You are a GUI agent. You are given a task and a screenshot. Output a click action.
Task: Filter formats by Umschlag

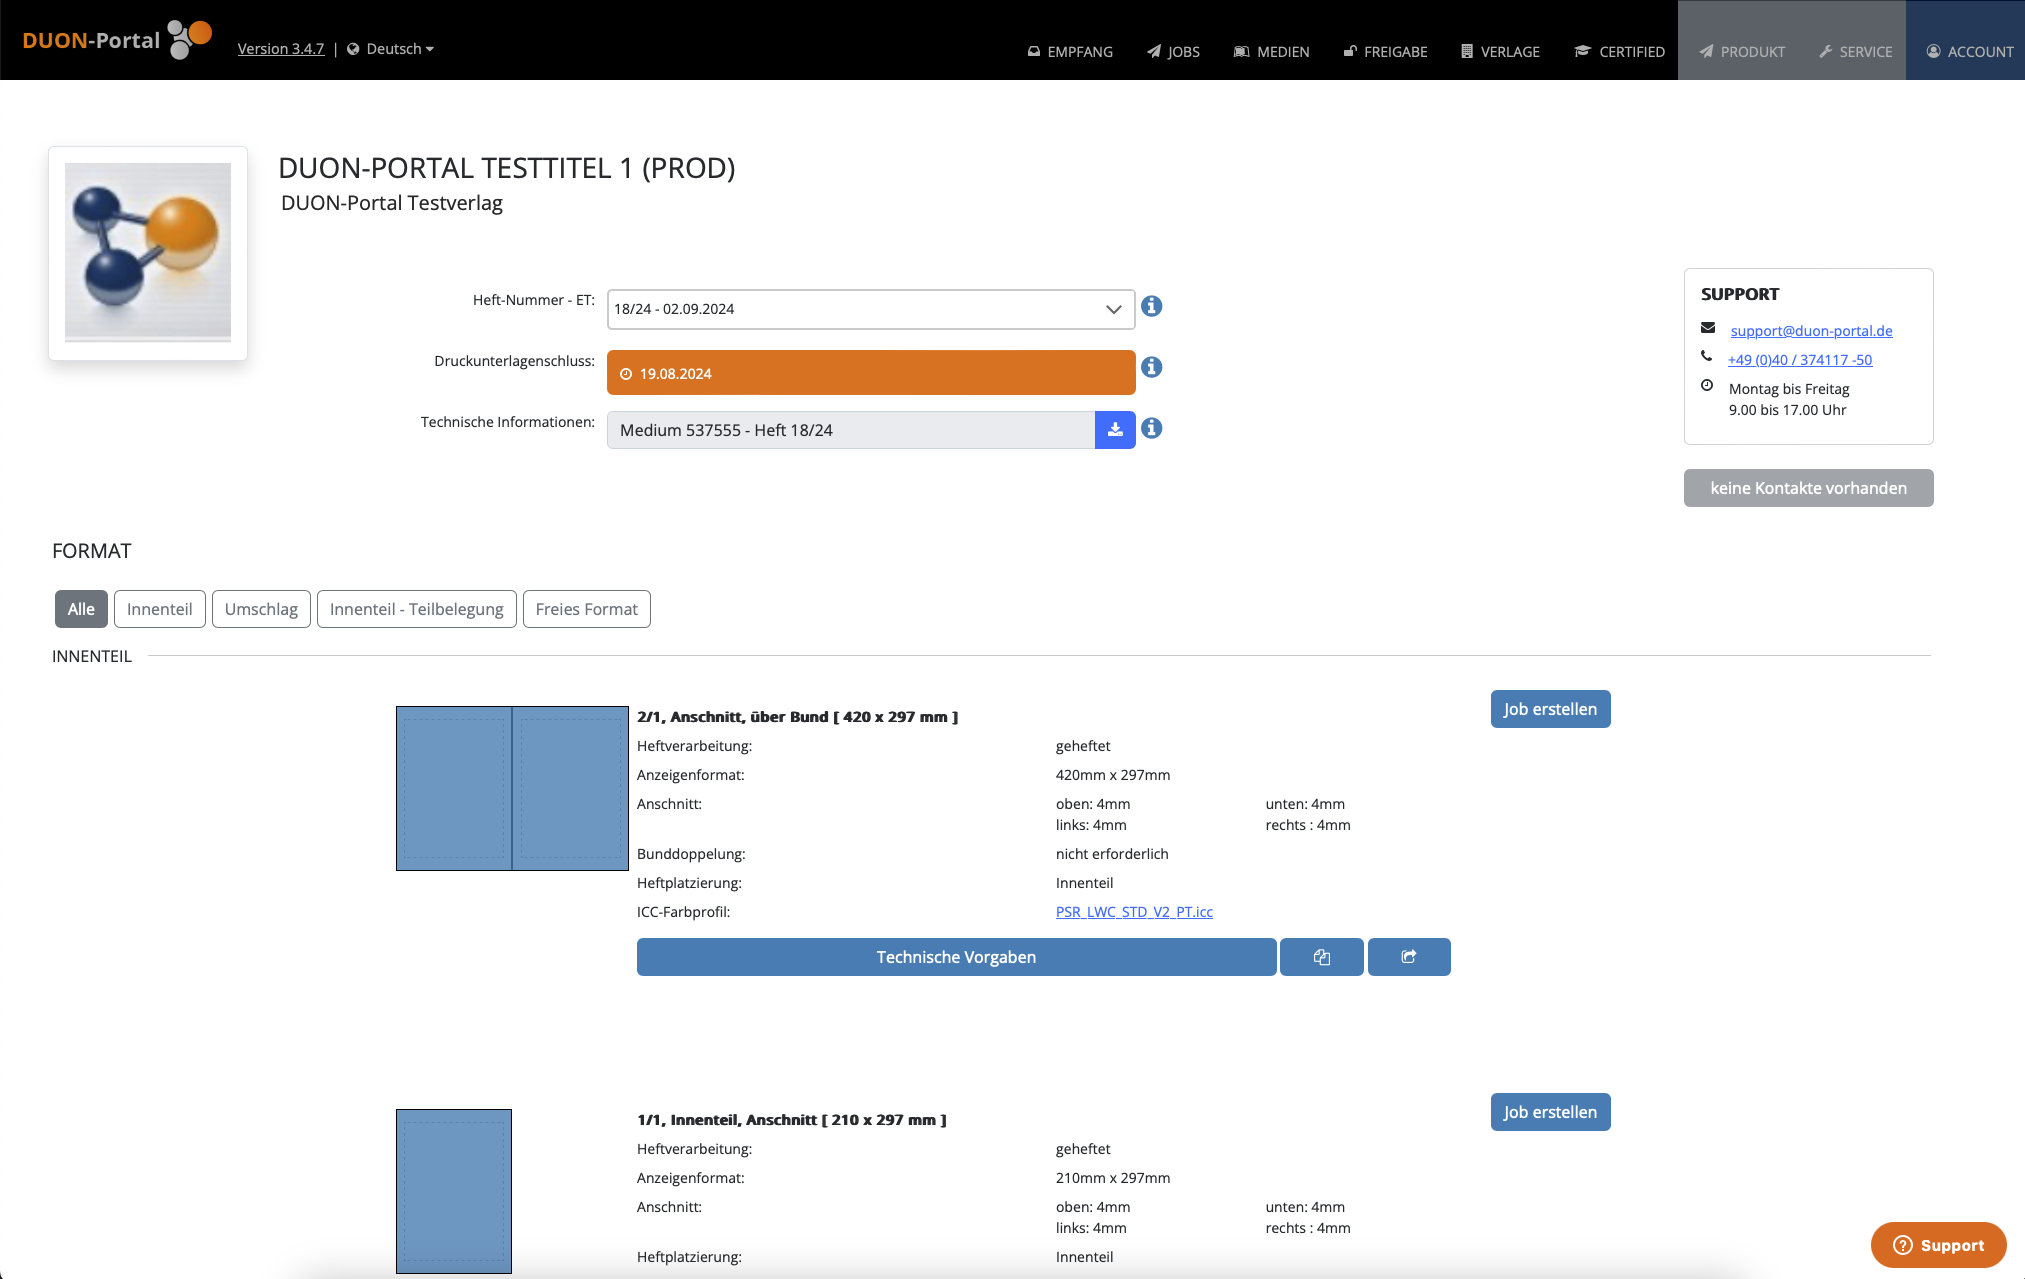click(x=261, y=609)
